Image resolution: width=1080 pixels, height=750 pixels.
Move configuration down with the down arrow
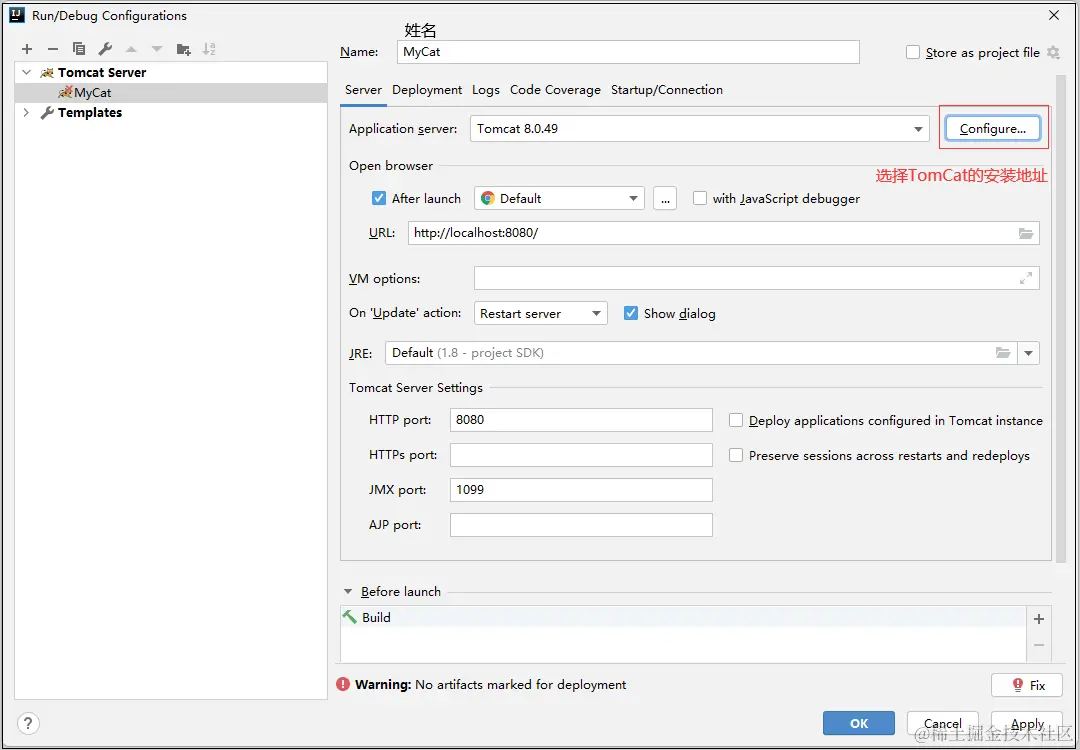157,49
